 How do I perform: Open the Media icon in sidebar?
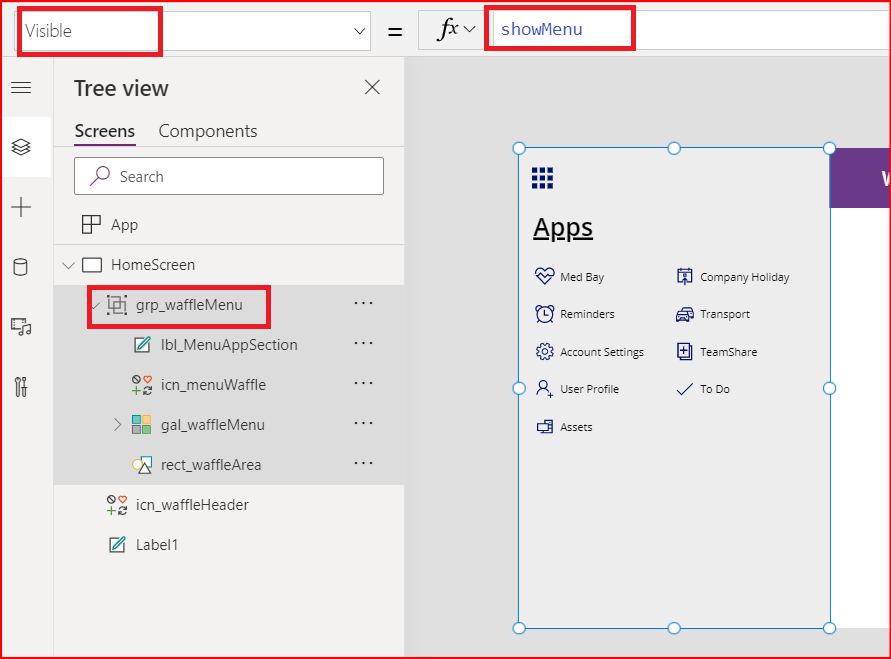(21, 326)
